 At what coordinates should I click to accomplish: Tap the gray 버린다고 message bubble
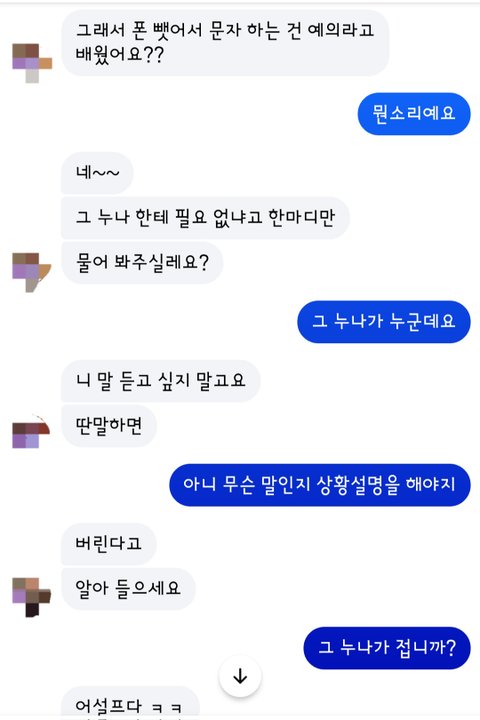[109, 544]
